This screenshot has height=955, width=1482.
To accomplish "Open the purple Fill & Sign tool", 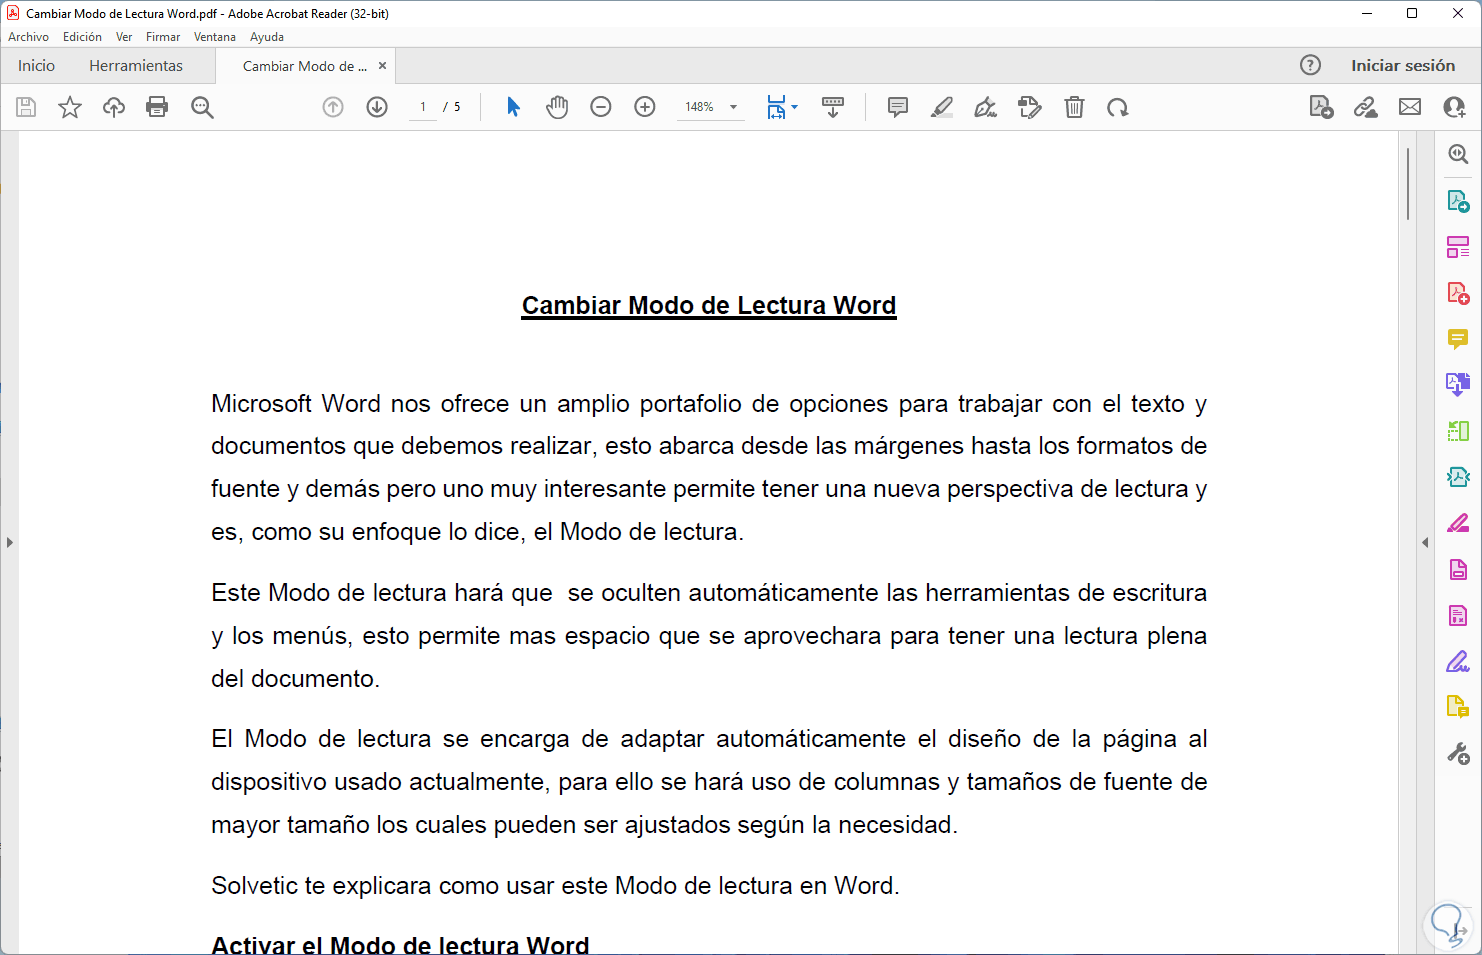I will tap(1459, 661).
